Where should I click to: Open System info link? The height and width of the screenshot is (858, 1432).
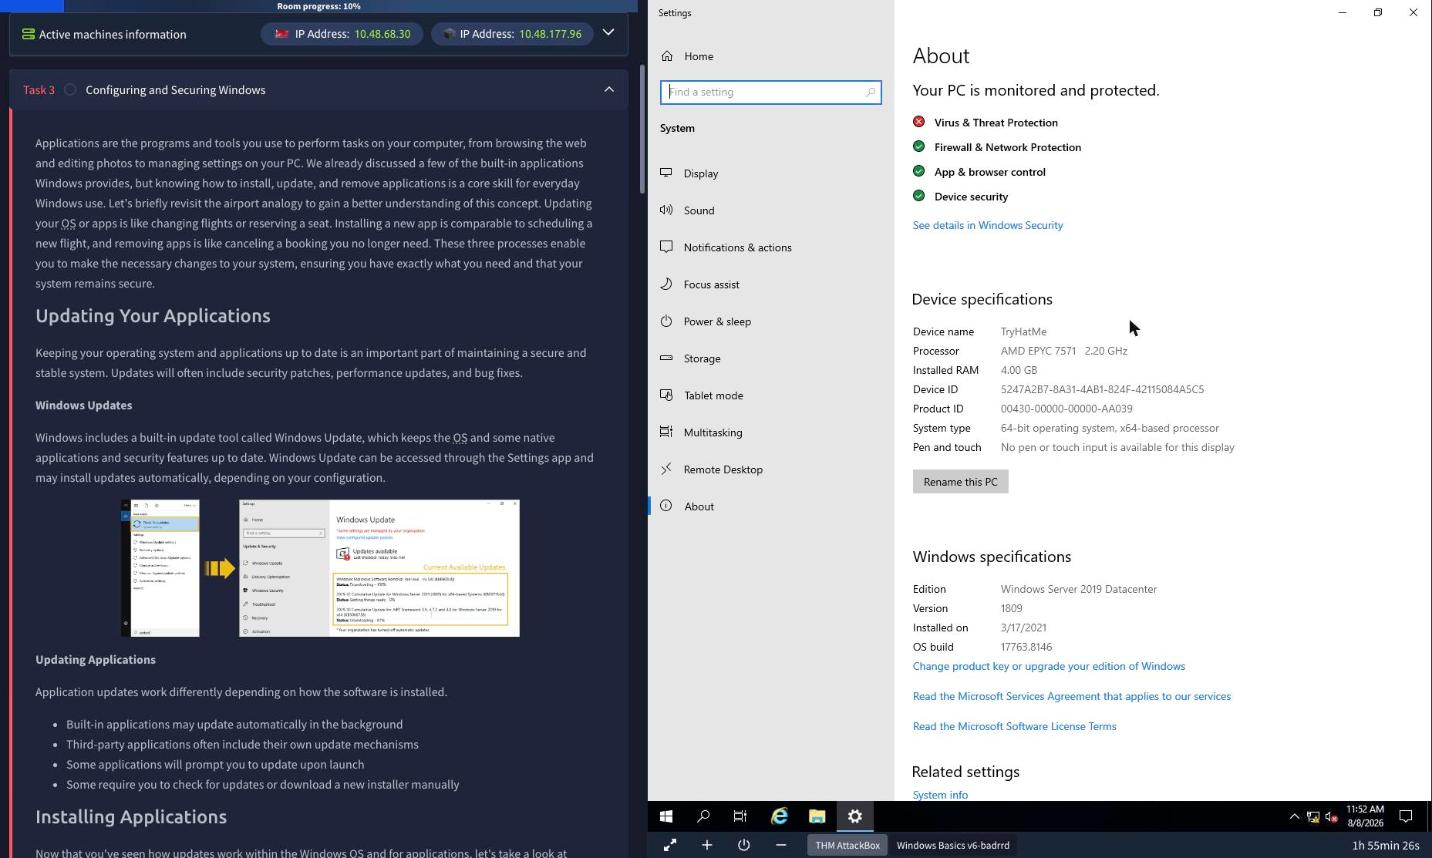coord(940,795)
